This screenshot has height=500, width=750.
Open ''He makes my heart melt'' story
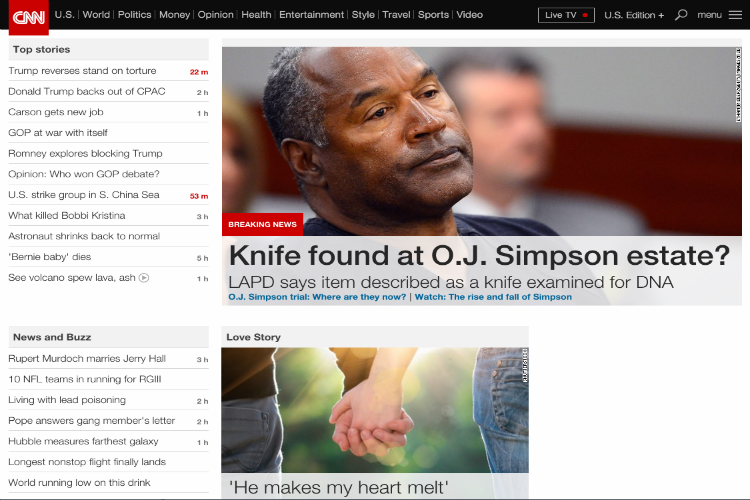coord(339,488)
